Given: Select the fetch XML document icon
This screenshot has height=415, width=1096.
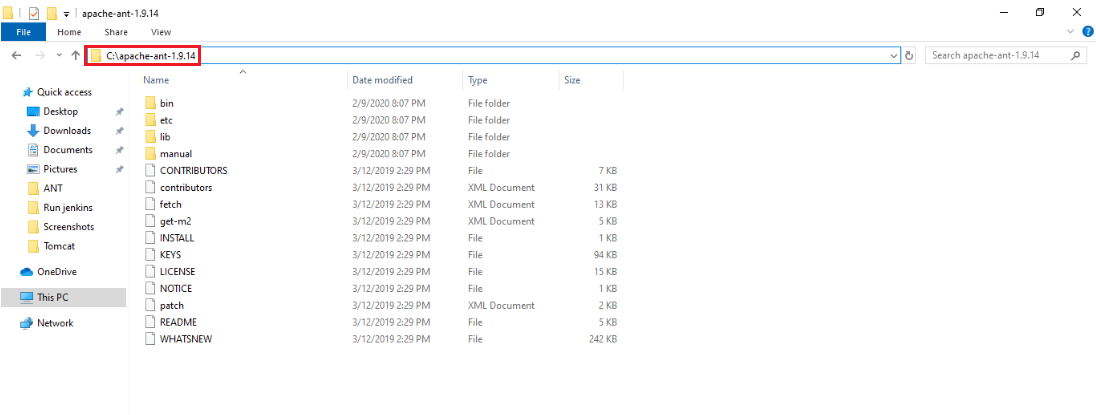Looking at the screenshot, I should 149,204.
